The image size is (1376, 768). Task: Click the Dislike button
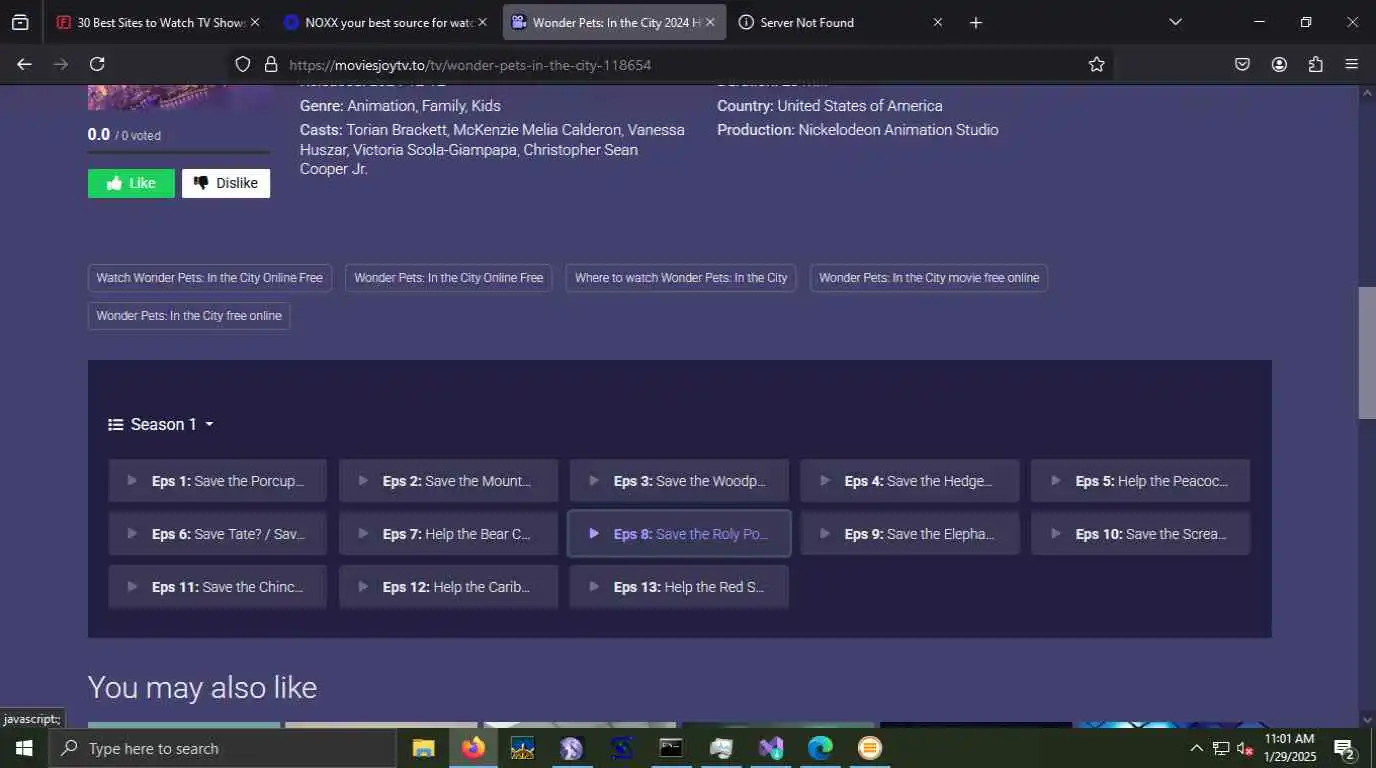[226, 183]
